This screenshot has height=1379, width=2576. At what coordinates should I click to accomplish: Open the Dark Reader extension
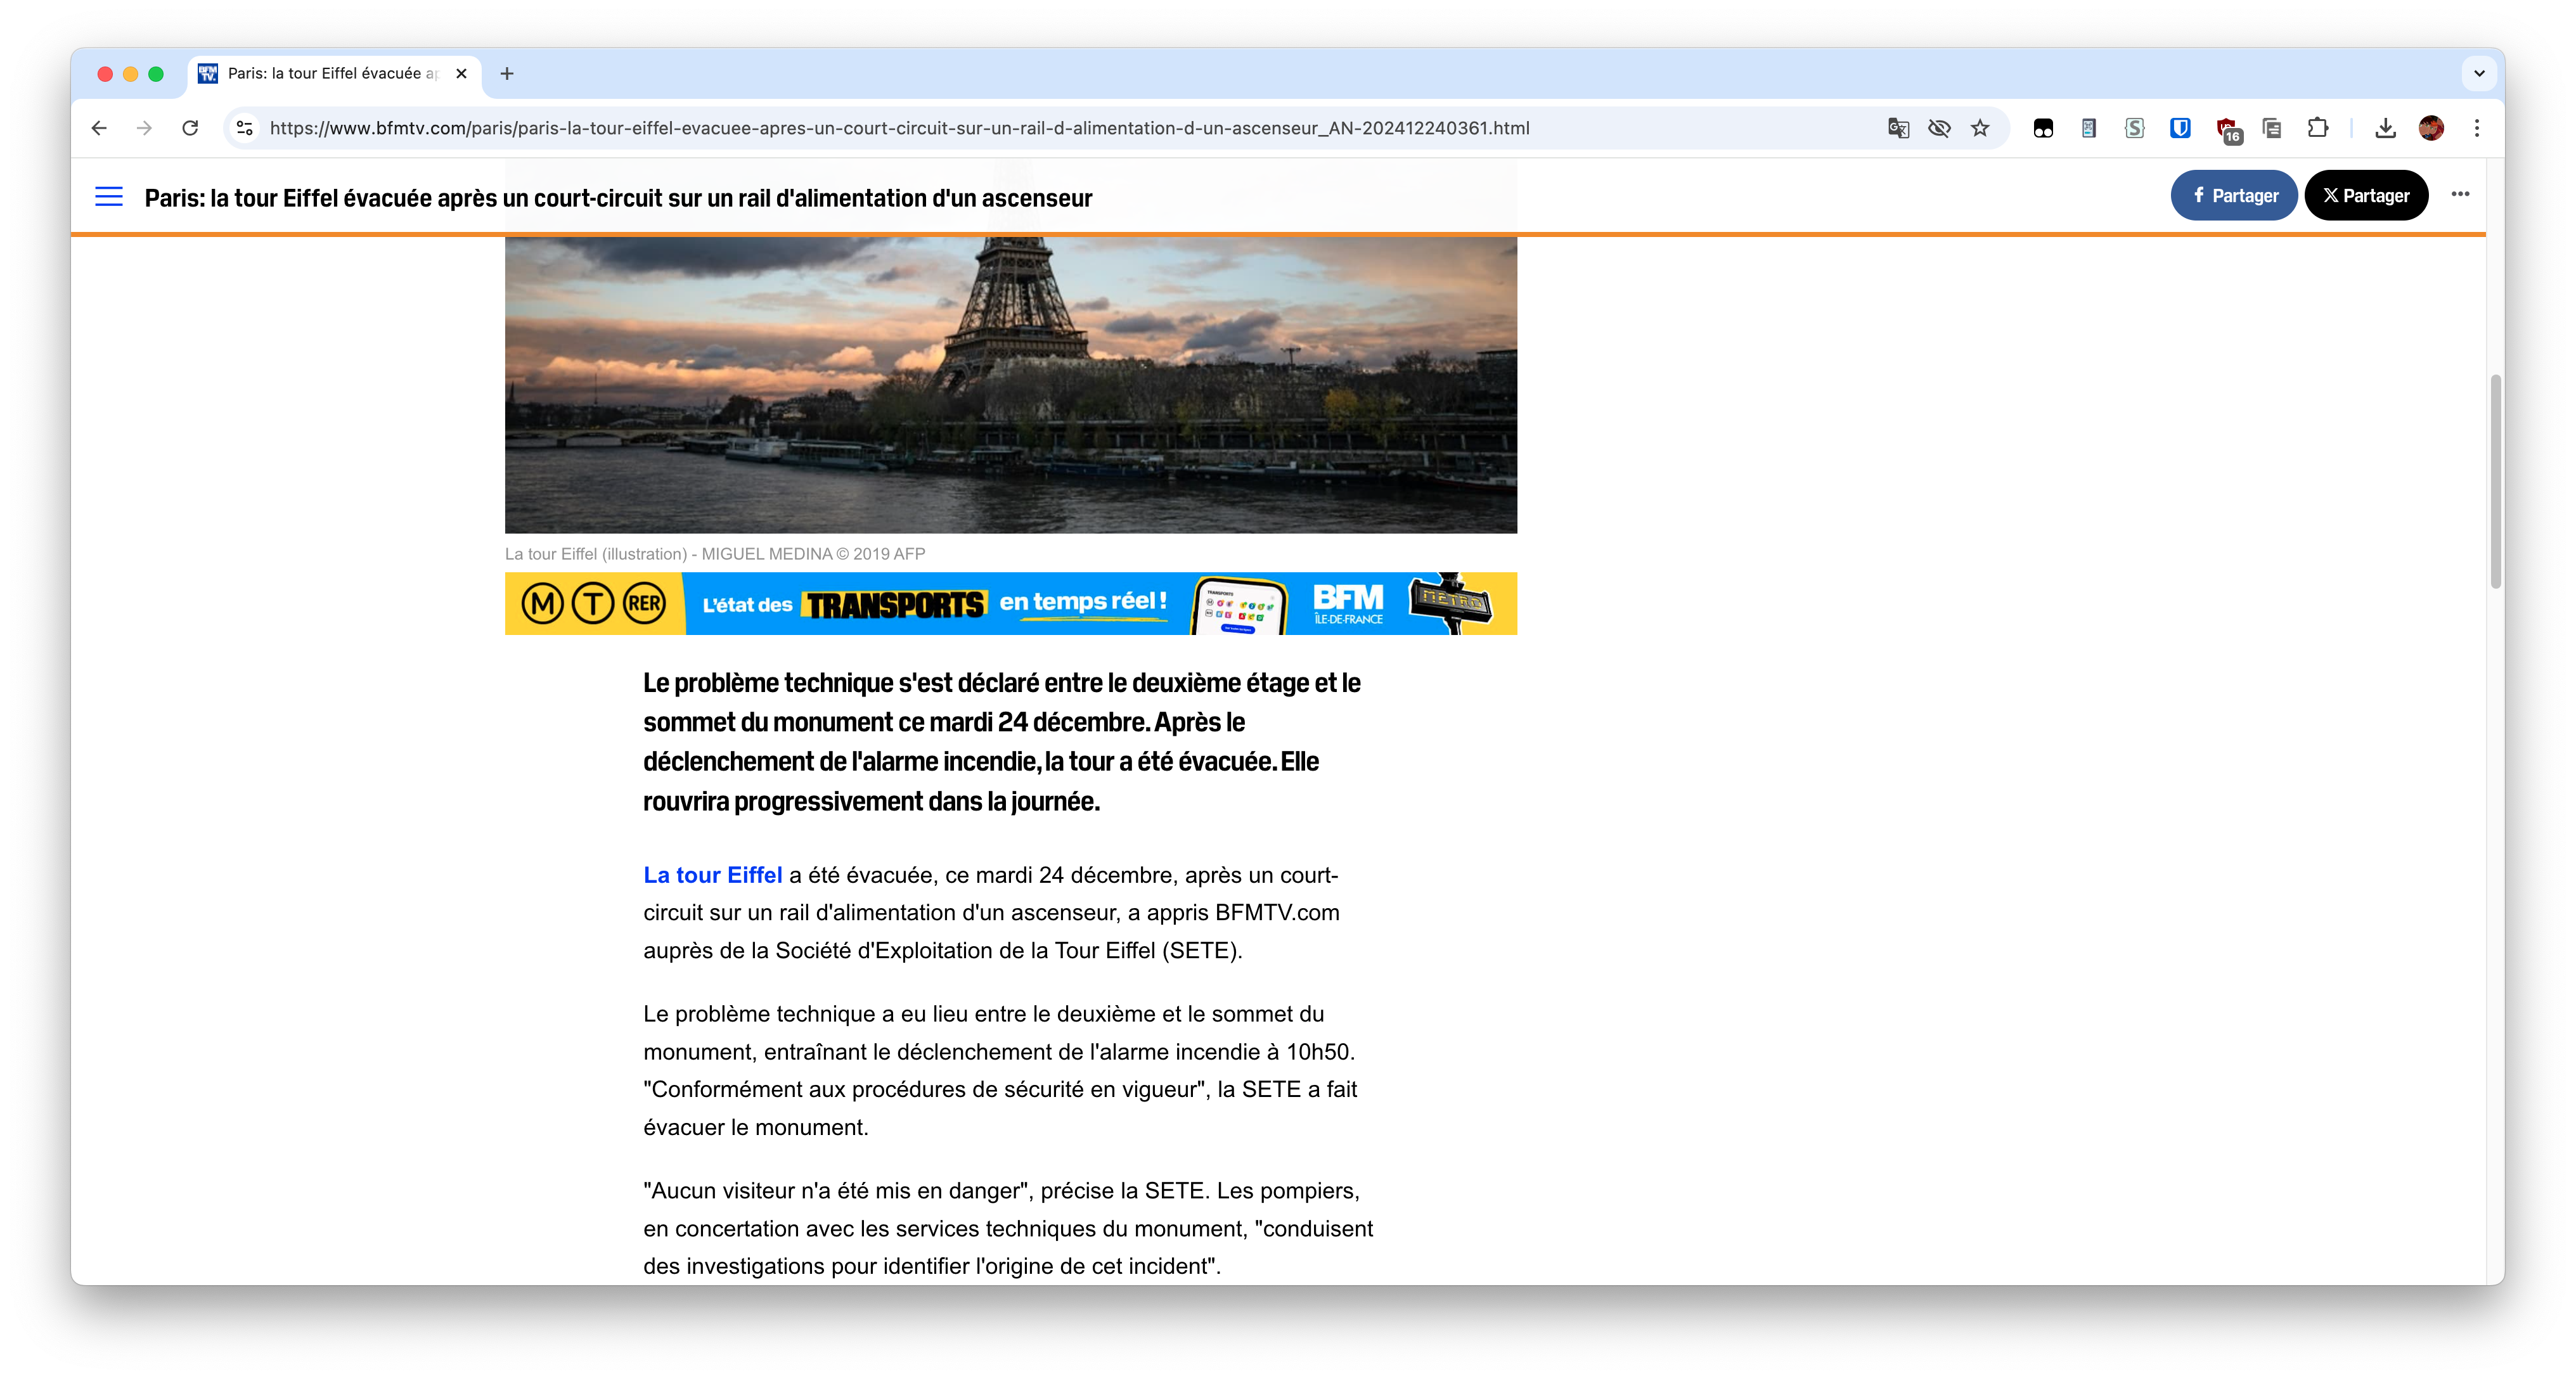pyautogui.click(x=2042, y=128)
